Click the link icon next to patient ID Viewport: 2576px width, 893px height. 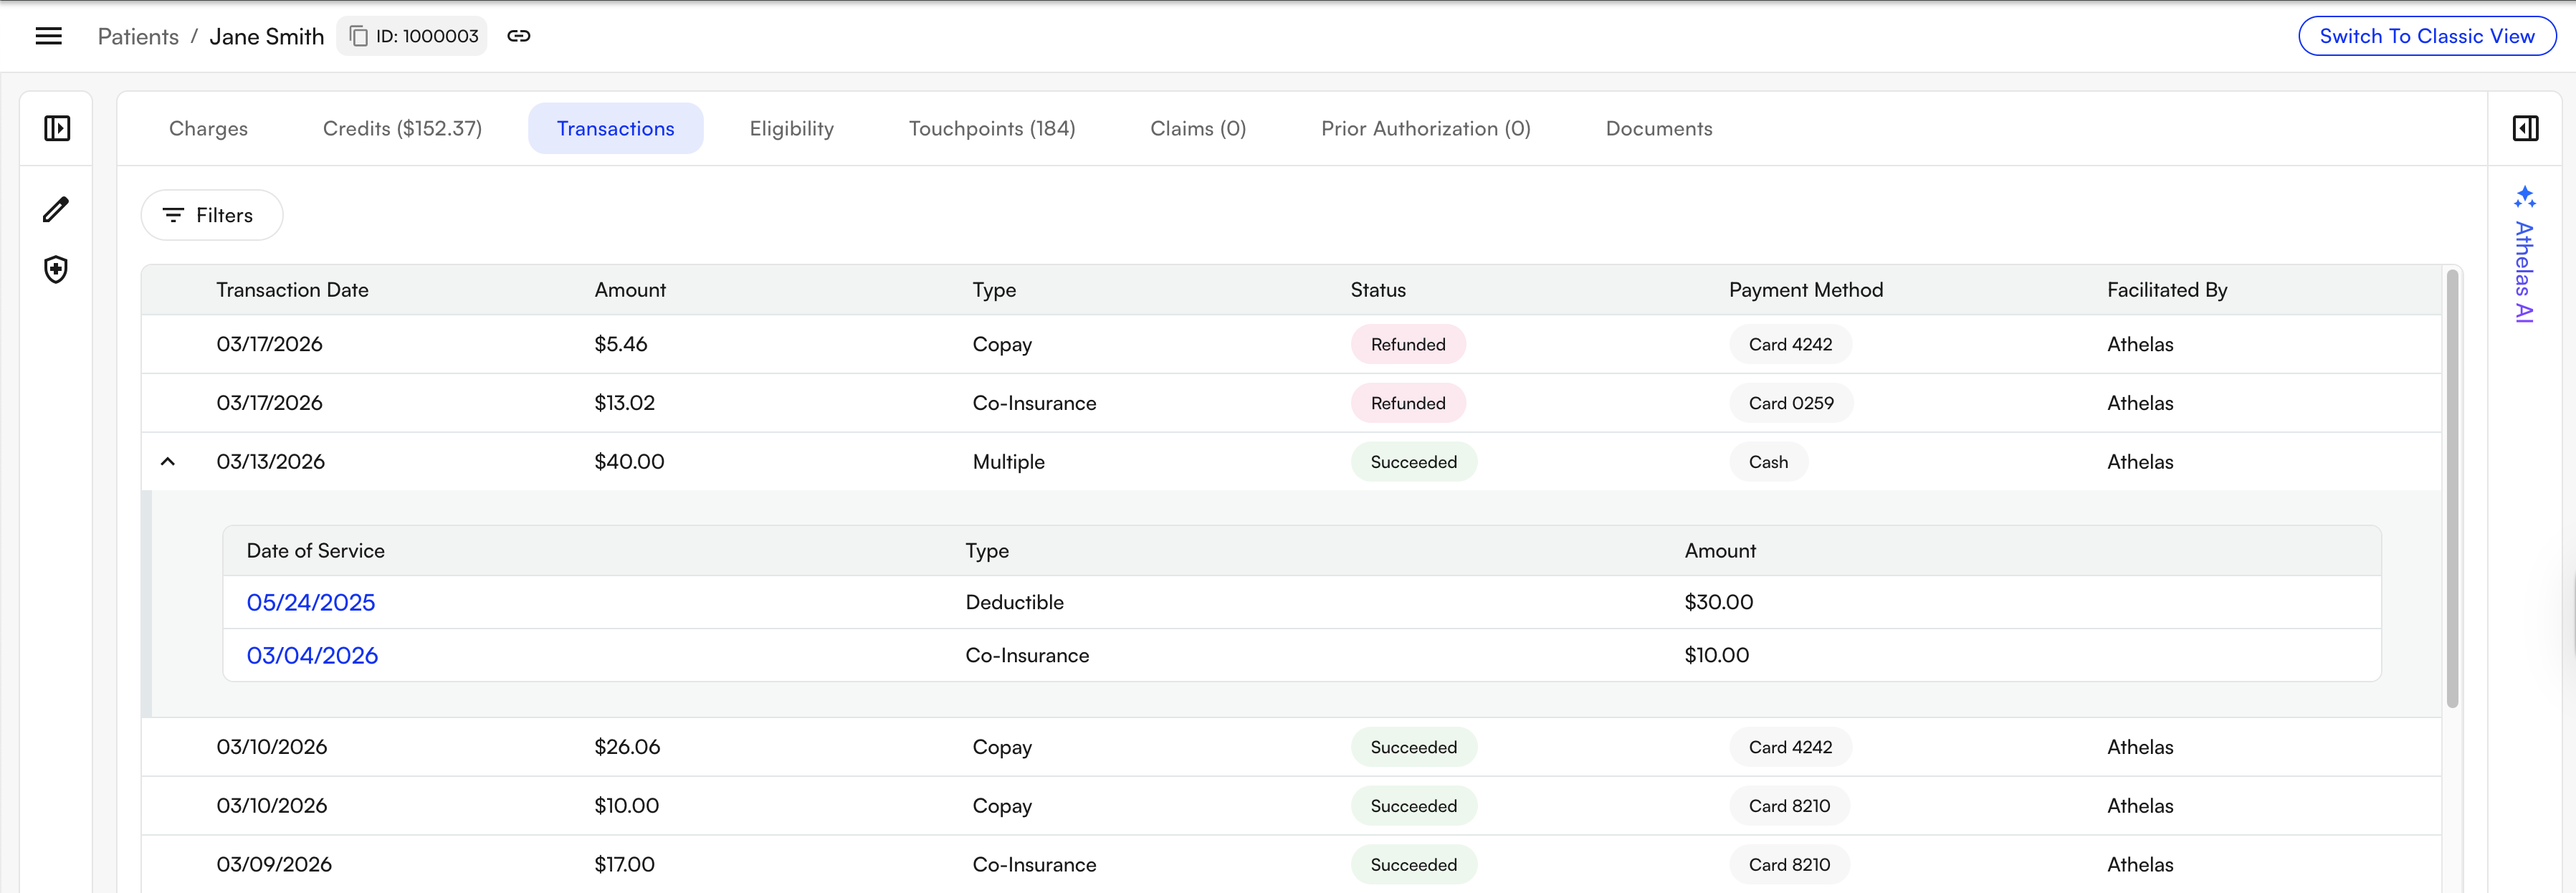[519, 35]
